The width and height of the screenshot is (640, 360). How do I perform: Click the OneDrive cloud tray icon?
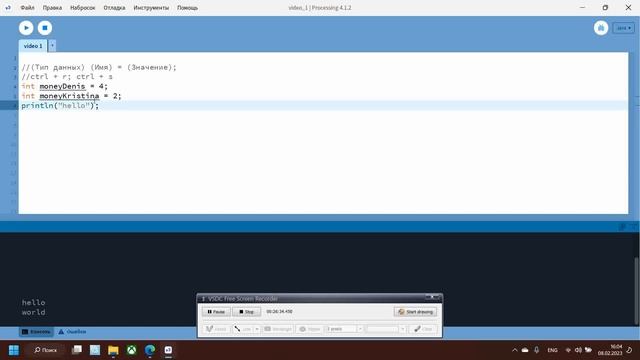[x=525, y=350]
